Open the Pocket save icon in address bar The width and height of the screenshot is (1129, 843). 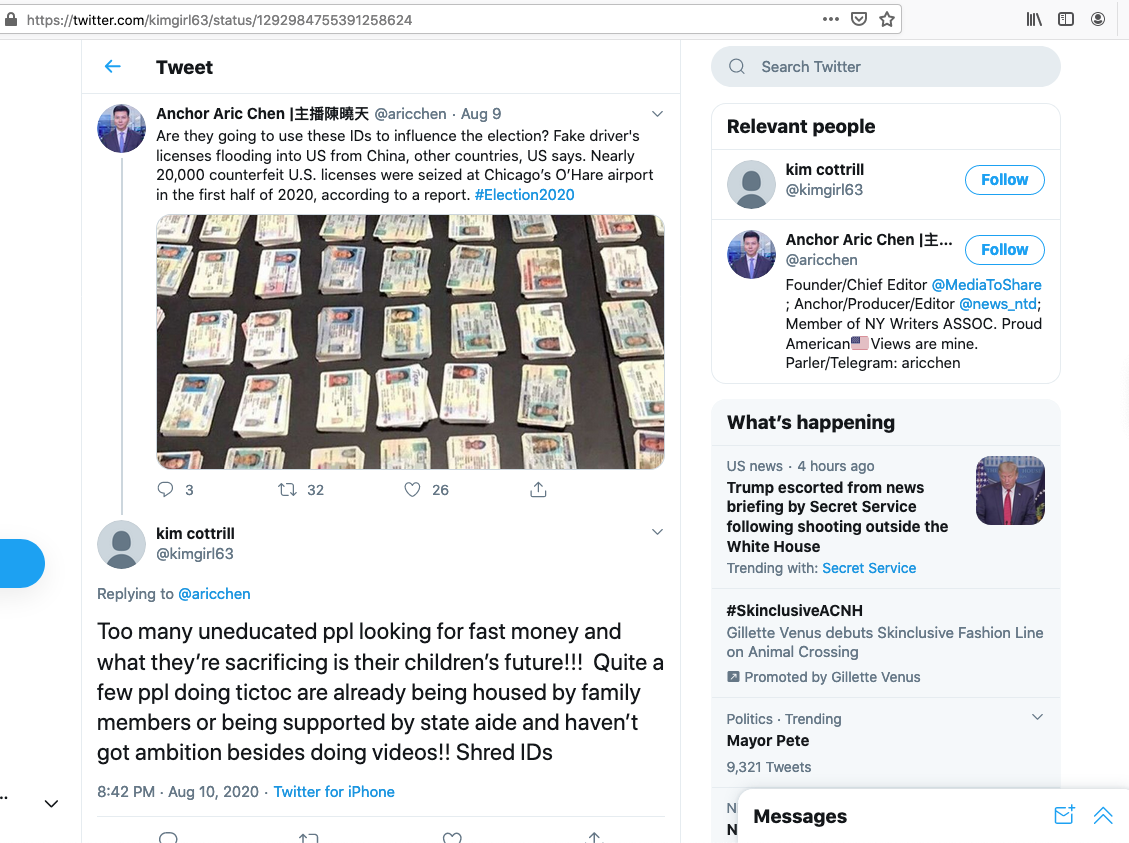click(x=859, y=19)
